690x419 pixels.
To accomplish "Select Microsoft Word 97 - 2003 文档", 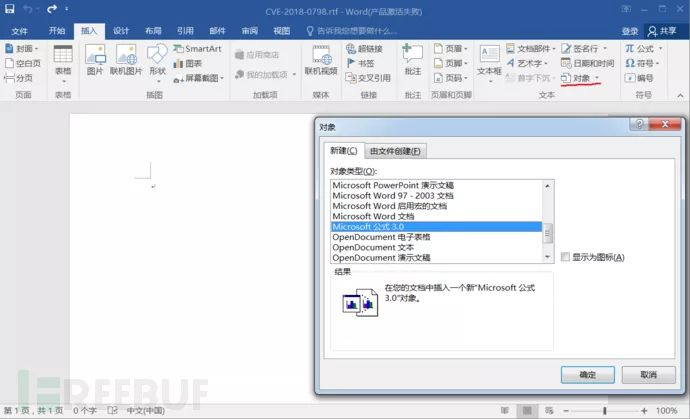I will (437, 195).
